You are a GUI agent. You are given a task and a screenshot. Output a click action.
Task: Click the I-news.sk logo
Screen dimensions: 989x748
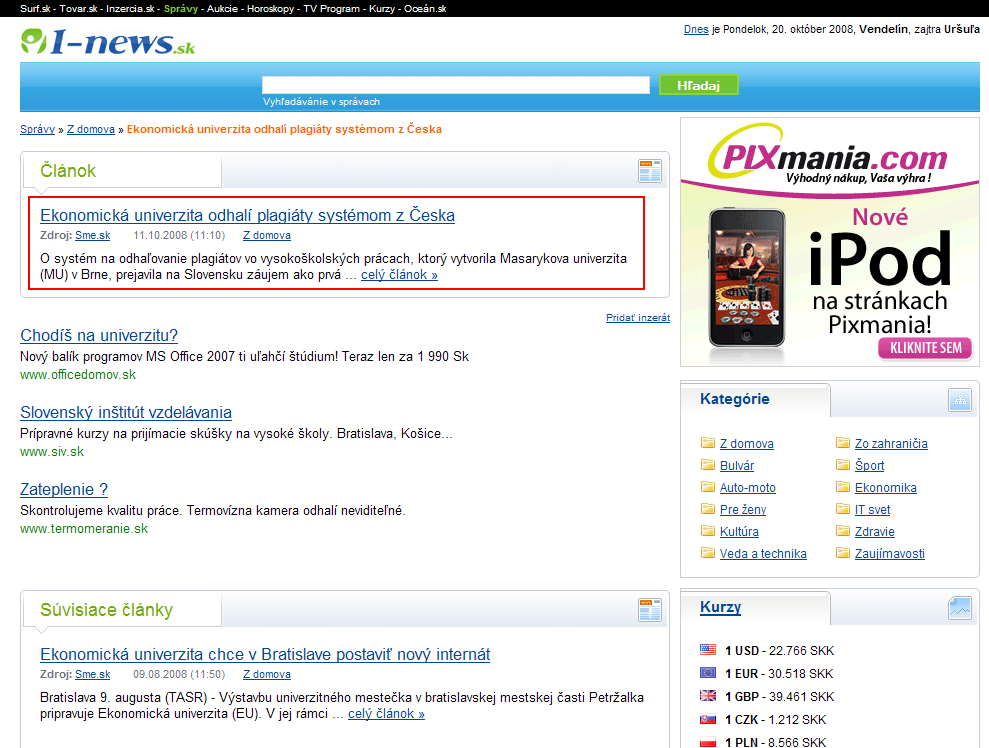108,42
